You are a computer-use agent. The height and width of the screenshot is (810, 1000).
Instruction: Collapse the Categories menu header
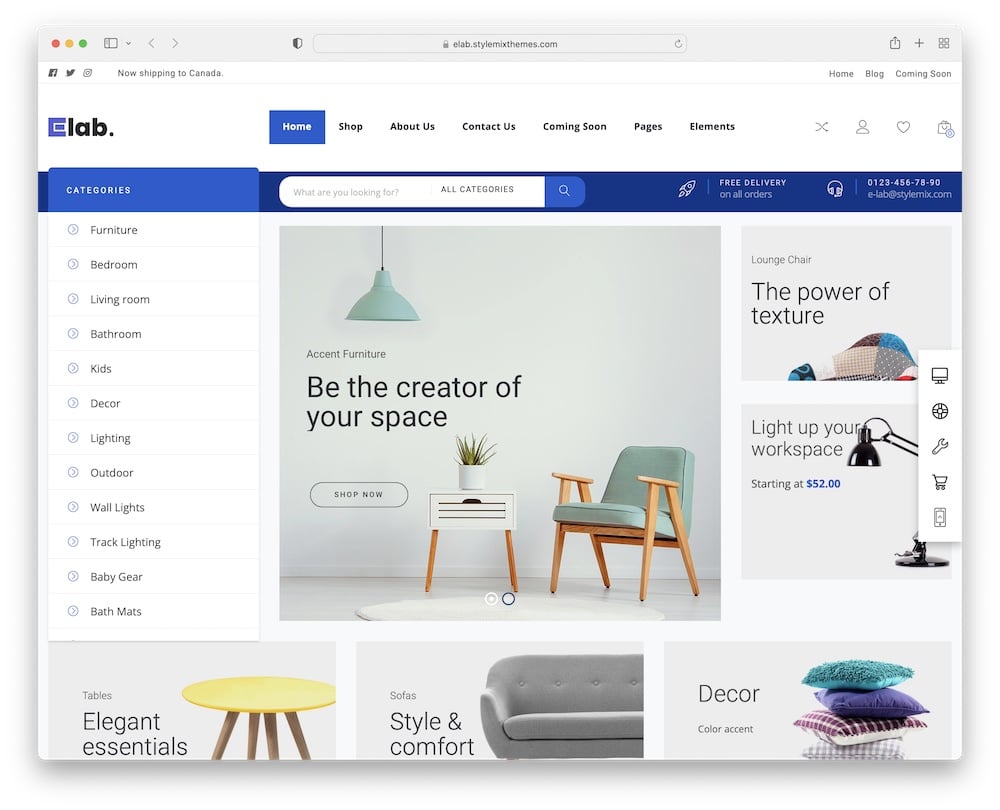154,190
